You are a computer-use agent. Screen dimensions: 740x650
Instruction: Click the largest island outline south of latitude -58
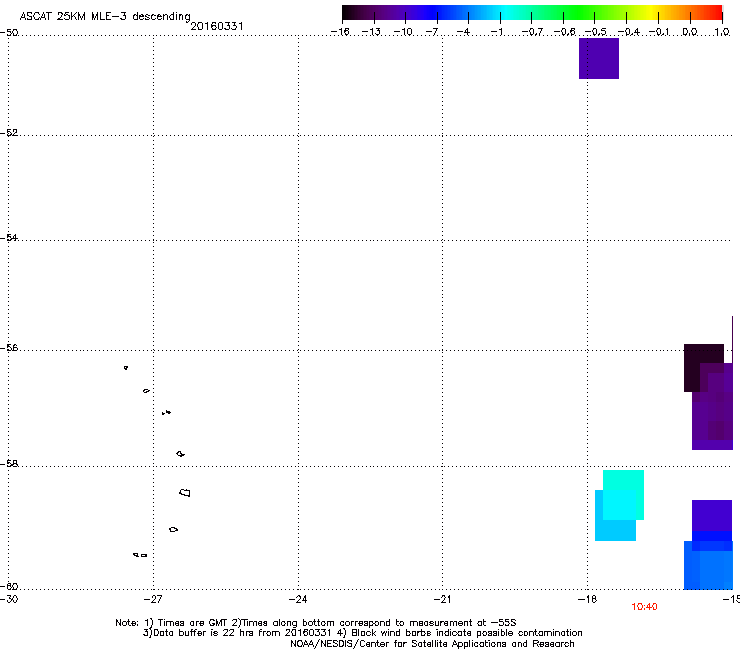point(185,493)
